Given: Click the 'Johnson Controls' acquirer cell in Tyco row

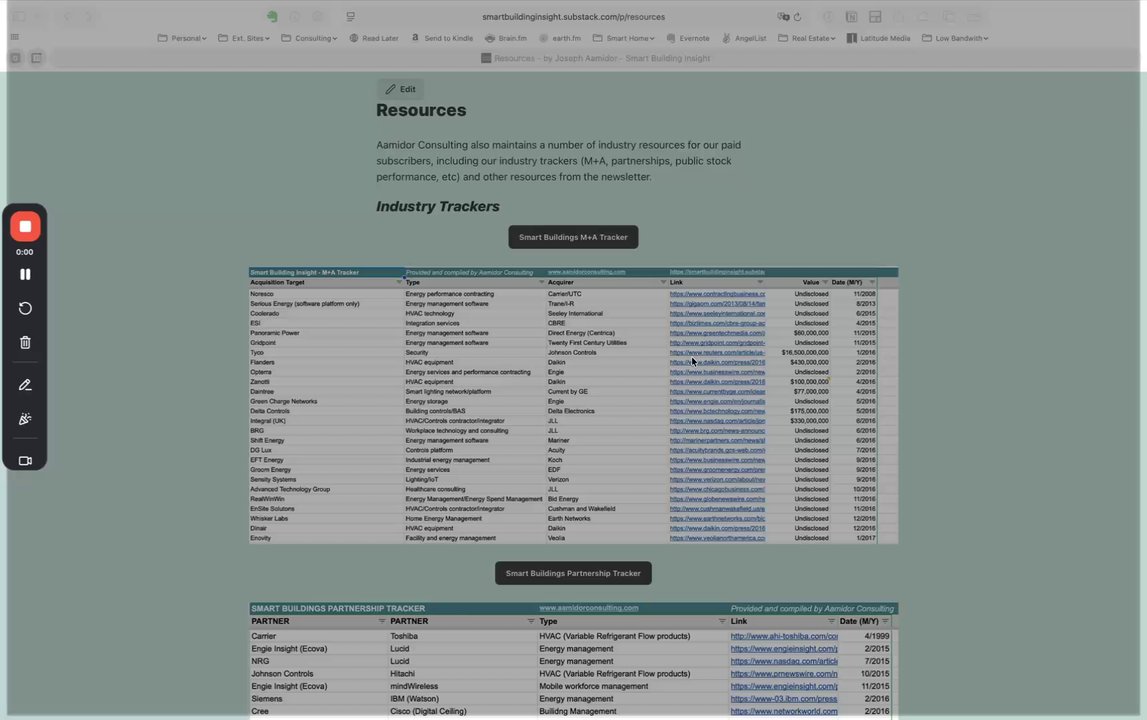Looking at the screenshot, I should (x=572, y=353).
